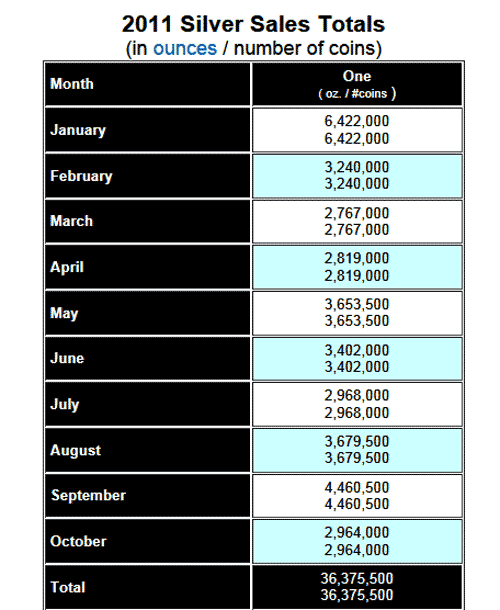Click the February 3,240,000 value cell
Screen dimensions: 500x610
click(357, 176)
